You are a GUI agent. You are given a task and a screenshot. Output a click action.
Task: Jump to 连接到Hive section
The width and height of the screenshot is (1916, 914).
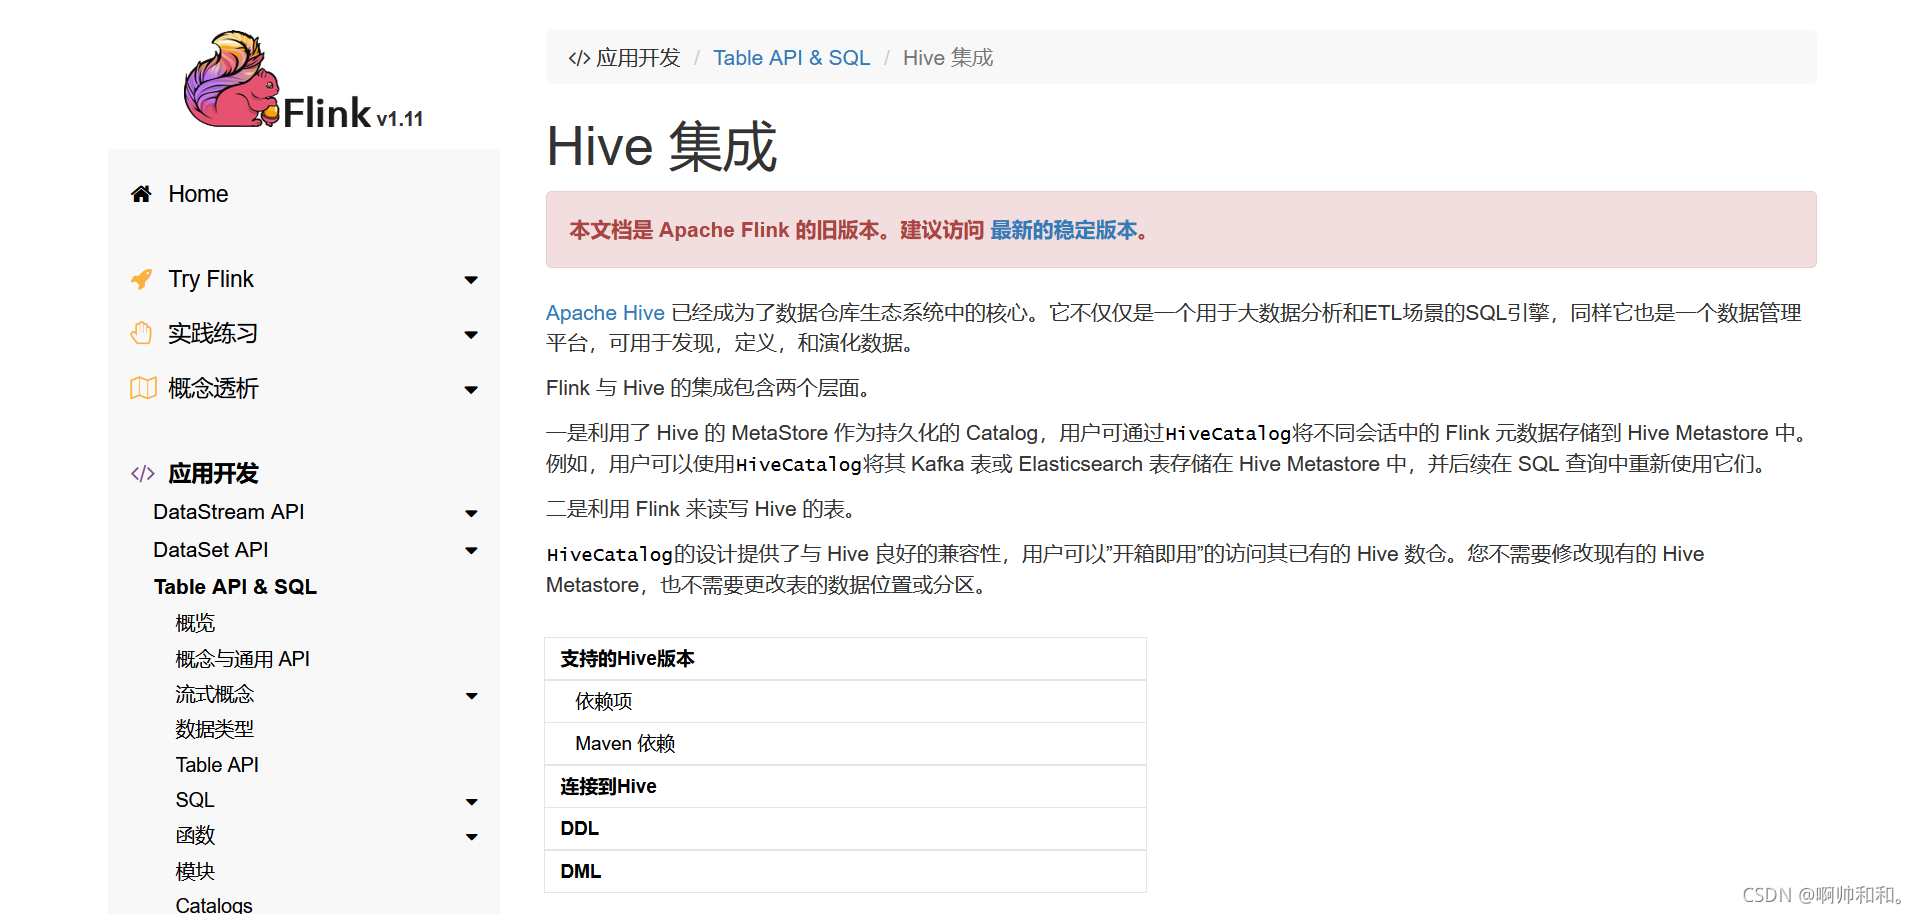point(608,786)
